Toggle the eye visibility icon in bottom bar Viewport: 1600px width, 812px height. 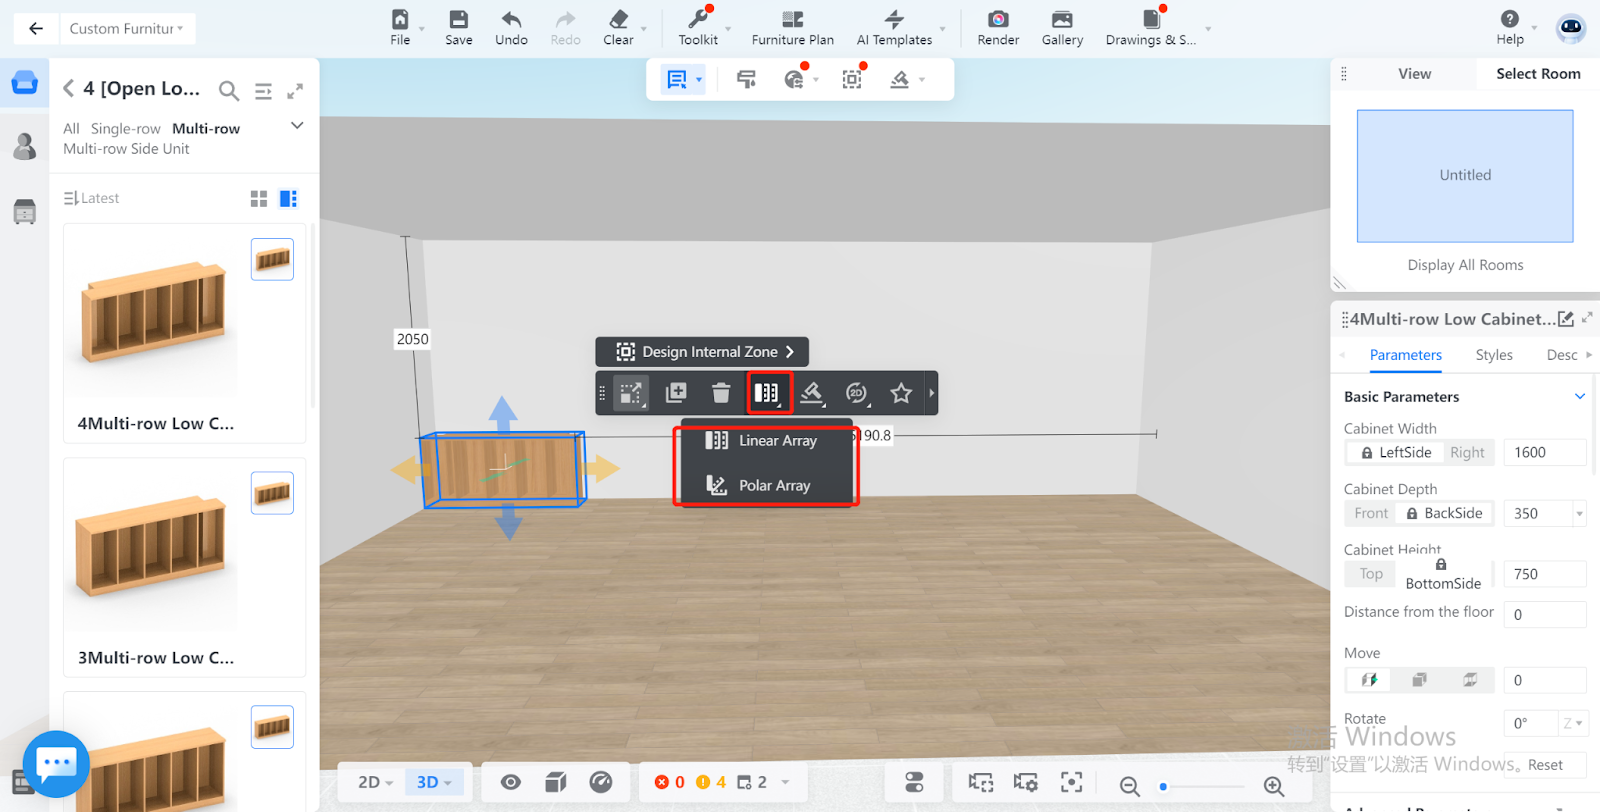(511, 782)
